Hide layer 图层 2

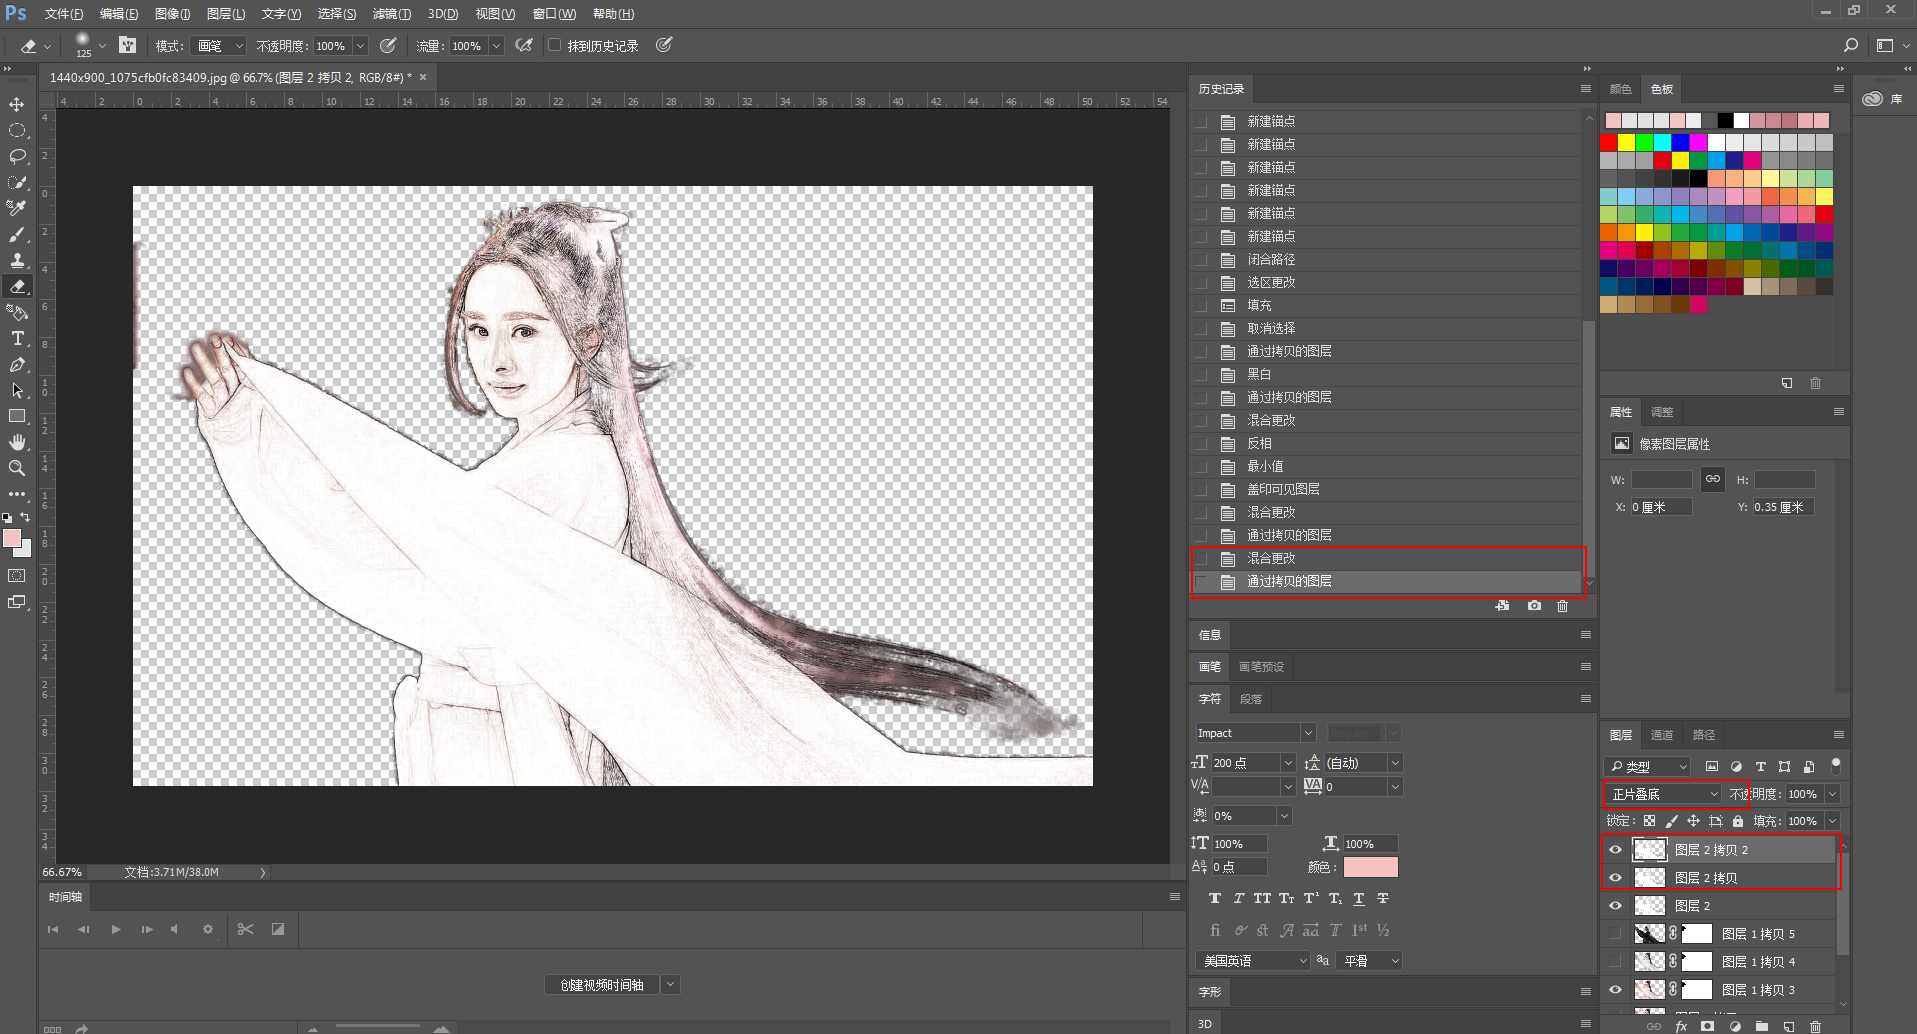[1615, 906]
